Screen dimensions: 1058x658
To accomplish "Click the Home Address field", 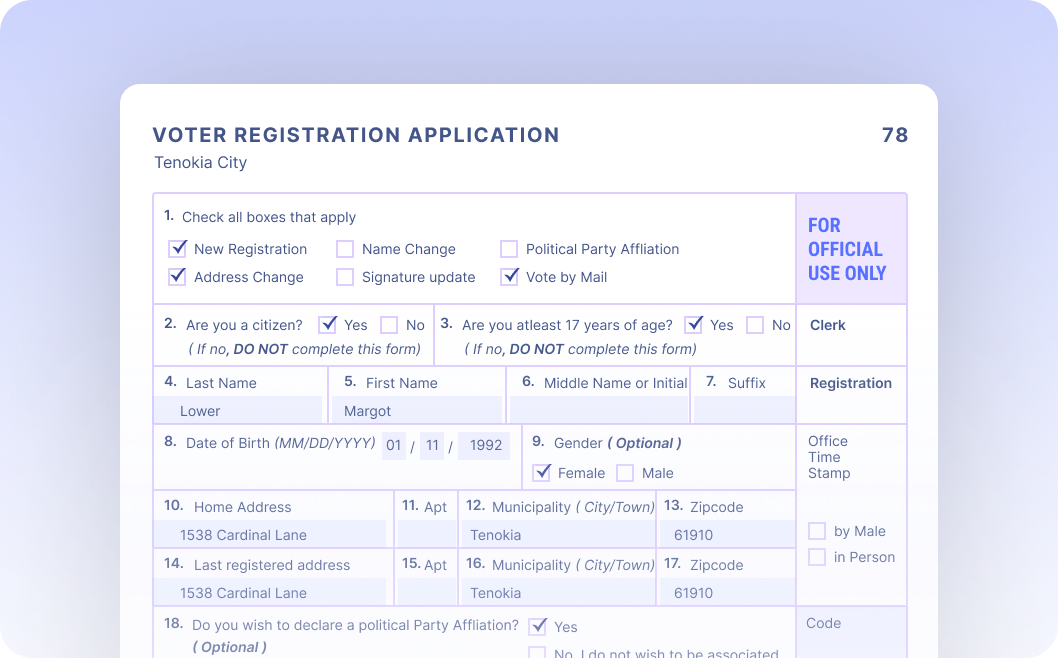I will click(x=270, y=535).
